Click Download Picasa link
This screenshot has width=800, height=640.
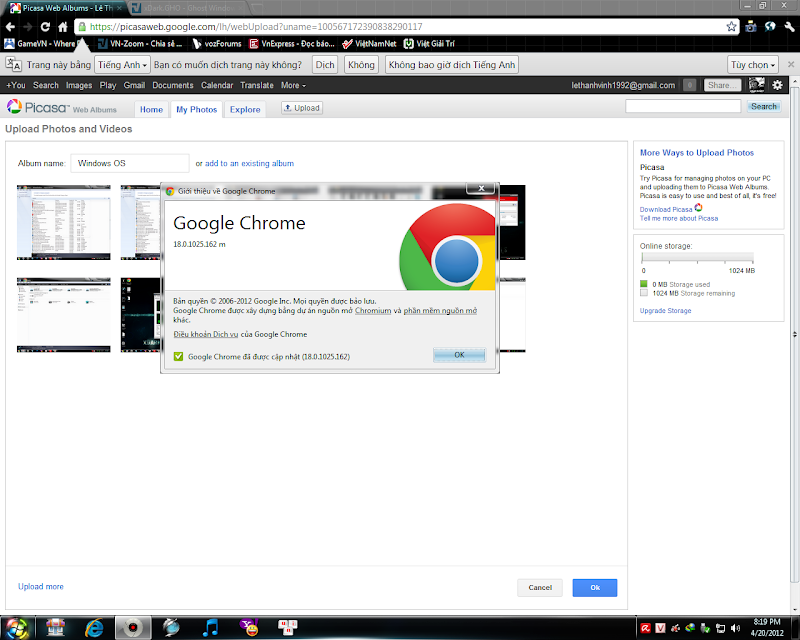(666, 209)
